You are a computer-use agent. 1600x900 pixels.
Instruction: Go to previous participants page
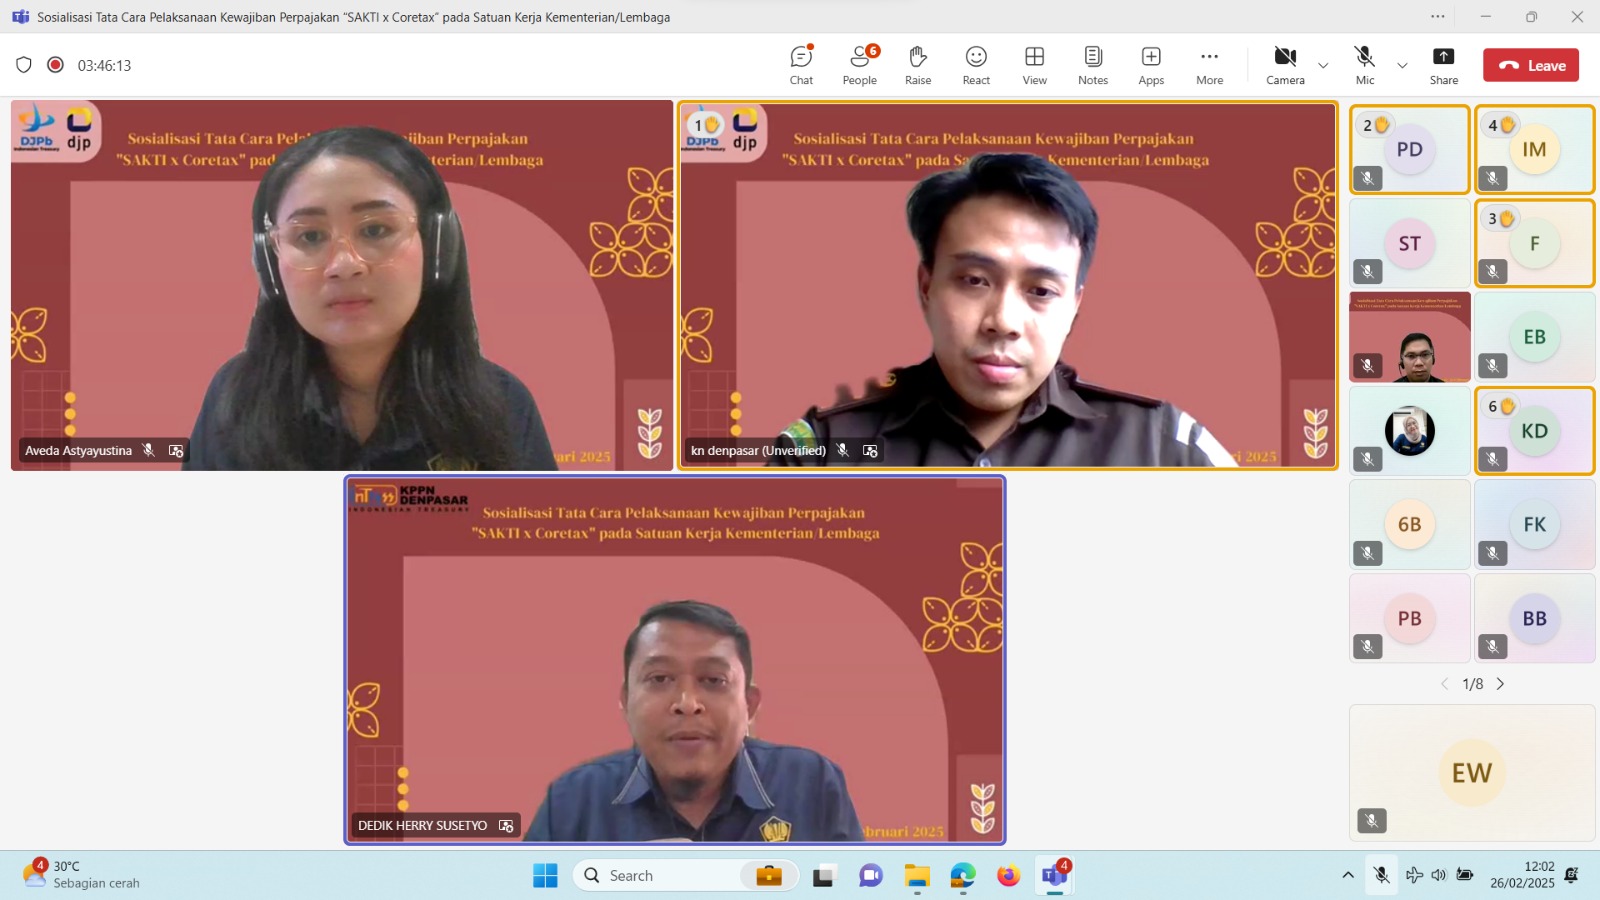pyautogui.click(x=1444, y=684)
